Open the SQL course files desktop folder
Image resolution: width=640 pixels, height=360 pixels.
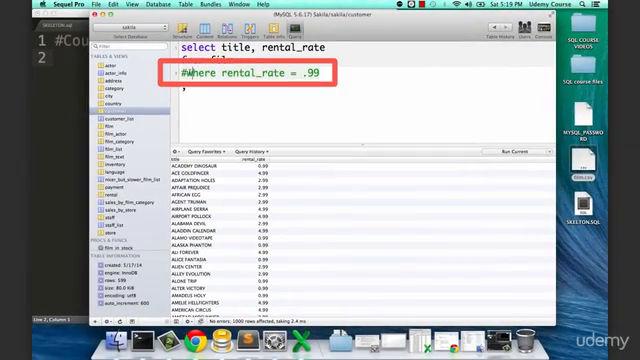point(583,69)
